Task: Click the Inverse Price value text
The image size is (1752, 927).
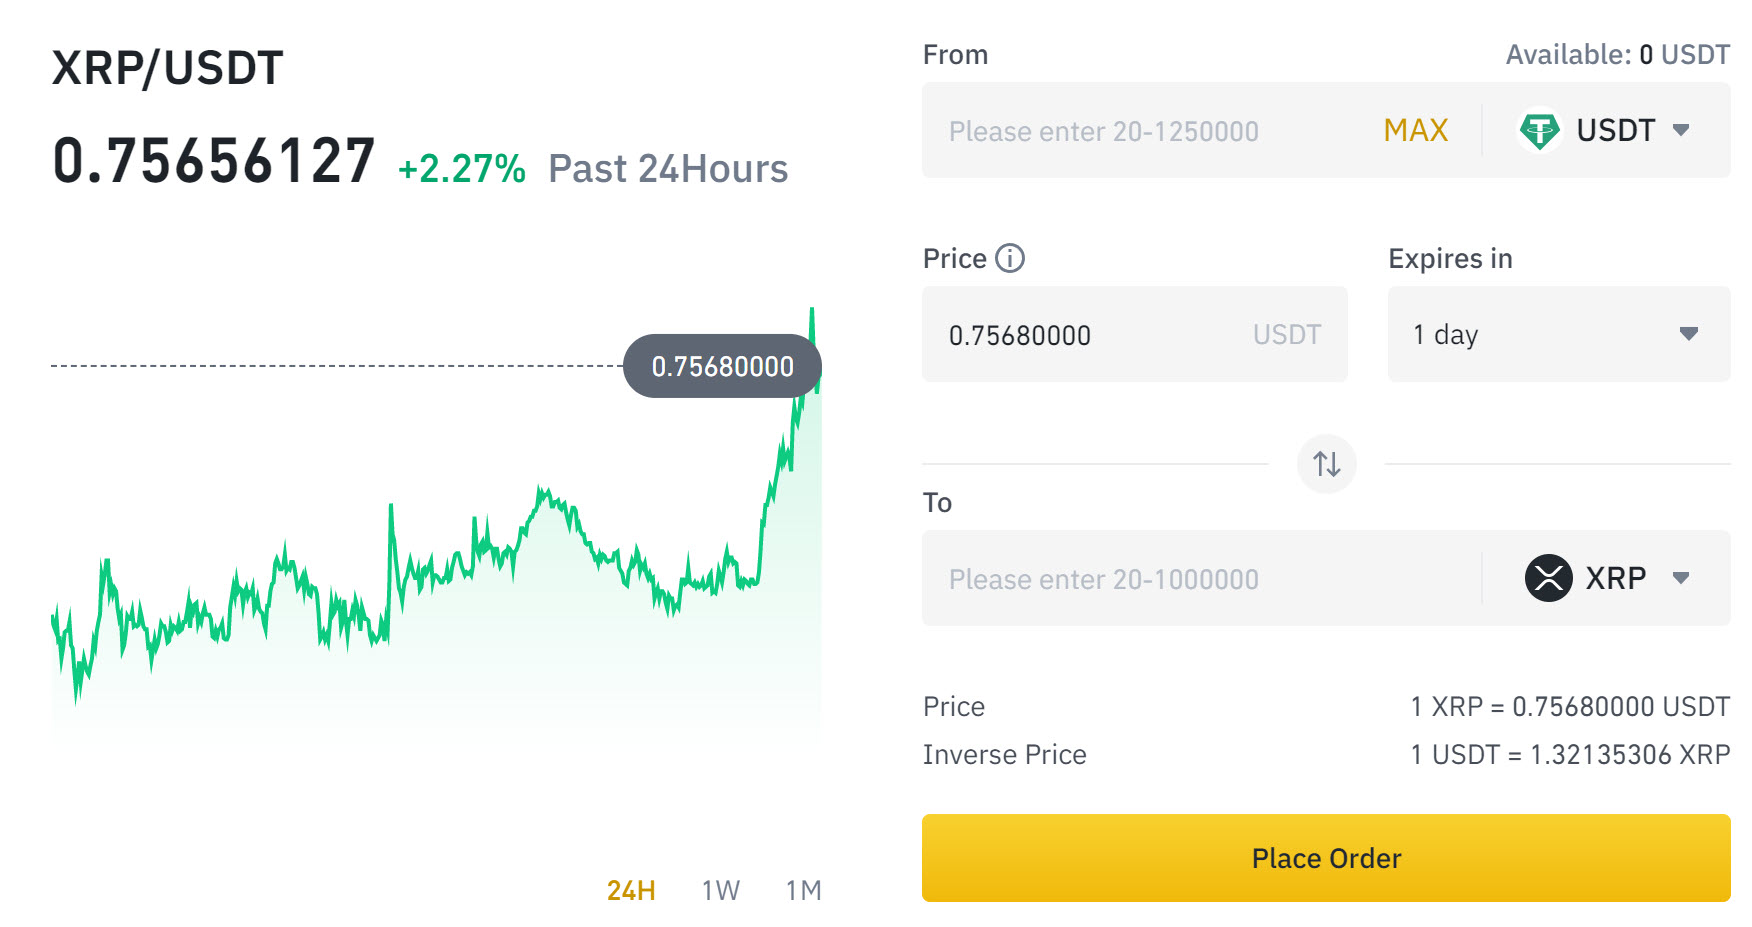Action: click(x=1570, y=754)
